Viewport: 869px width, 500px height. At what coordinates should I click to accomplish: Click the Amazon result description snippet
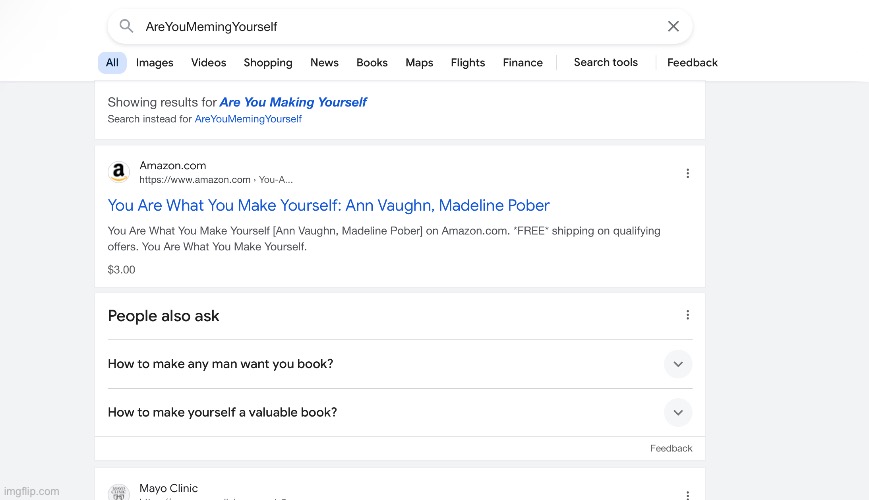384,239
